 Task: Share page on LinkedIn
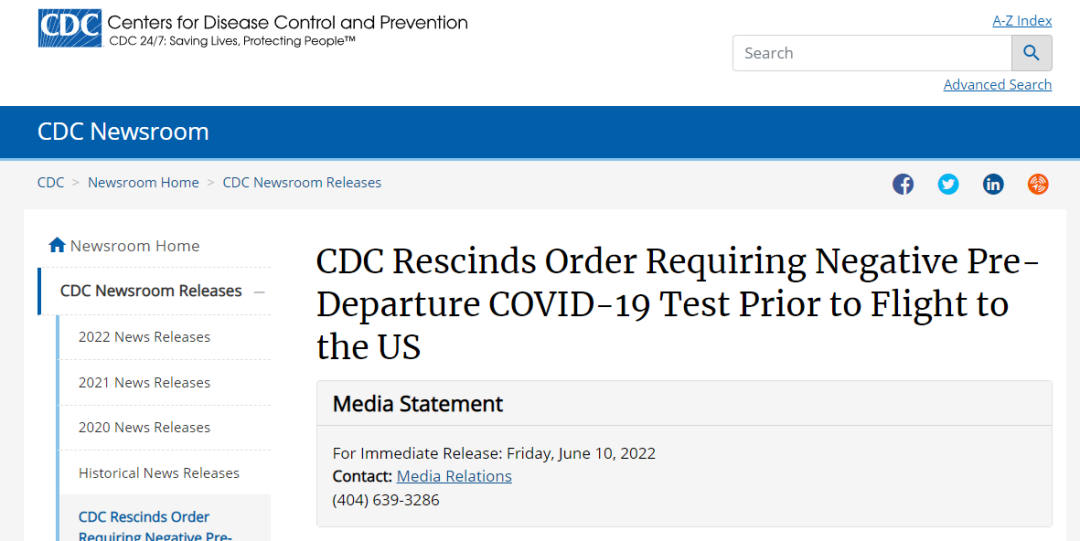[x=993, y=184]
